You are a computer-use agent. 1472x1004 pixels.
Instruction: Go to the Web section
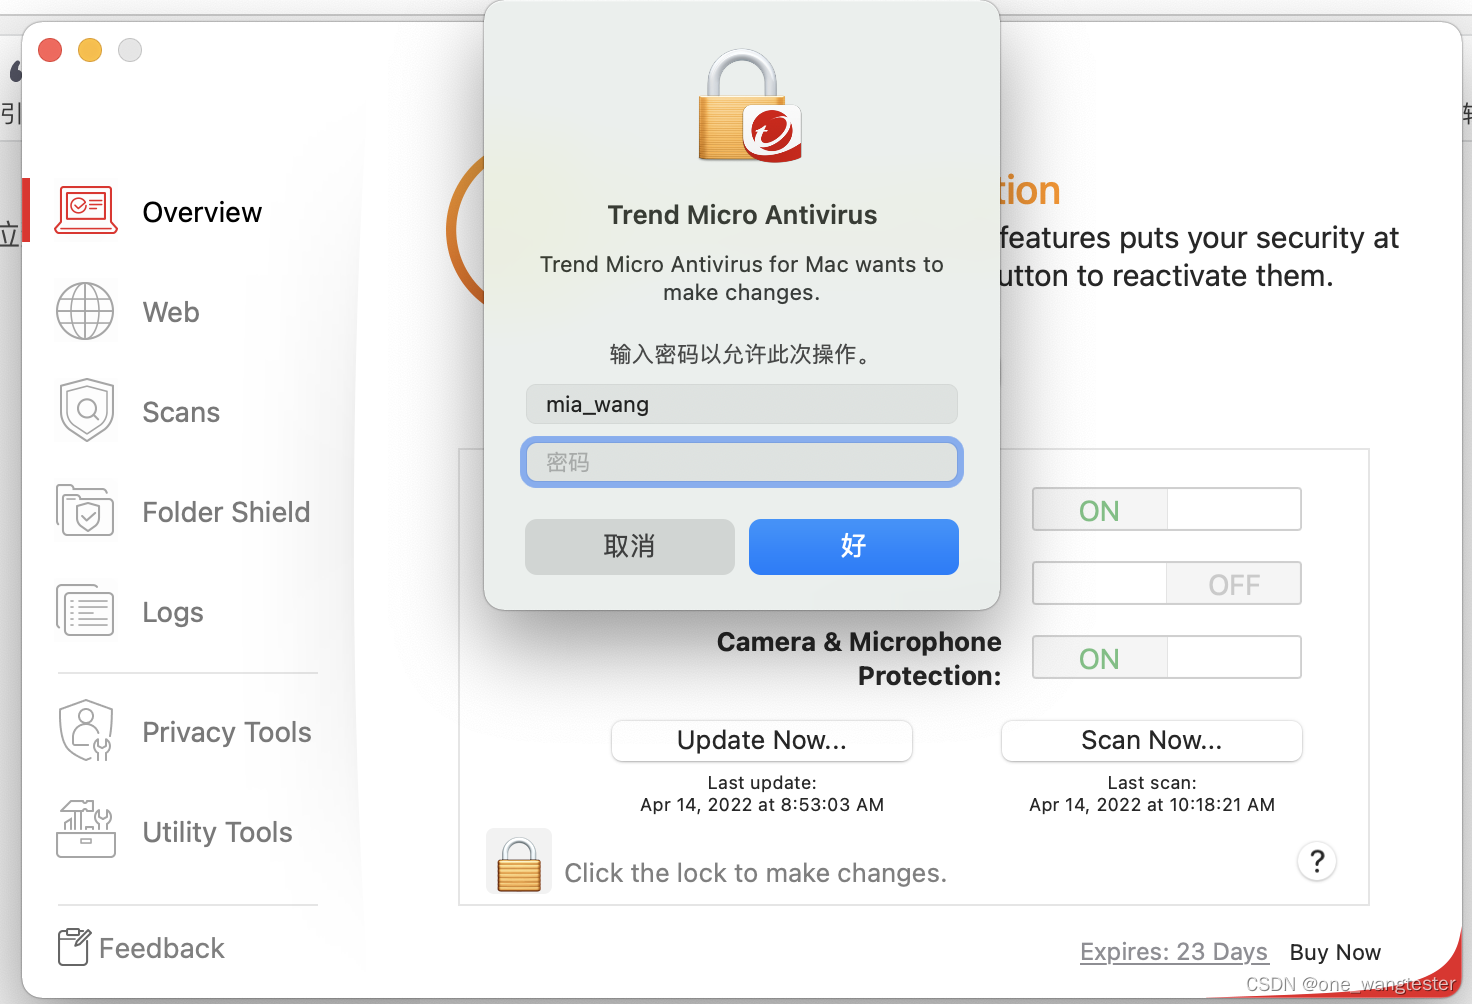click(171, 312)
